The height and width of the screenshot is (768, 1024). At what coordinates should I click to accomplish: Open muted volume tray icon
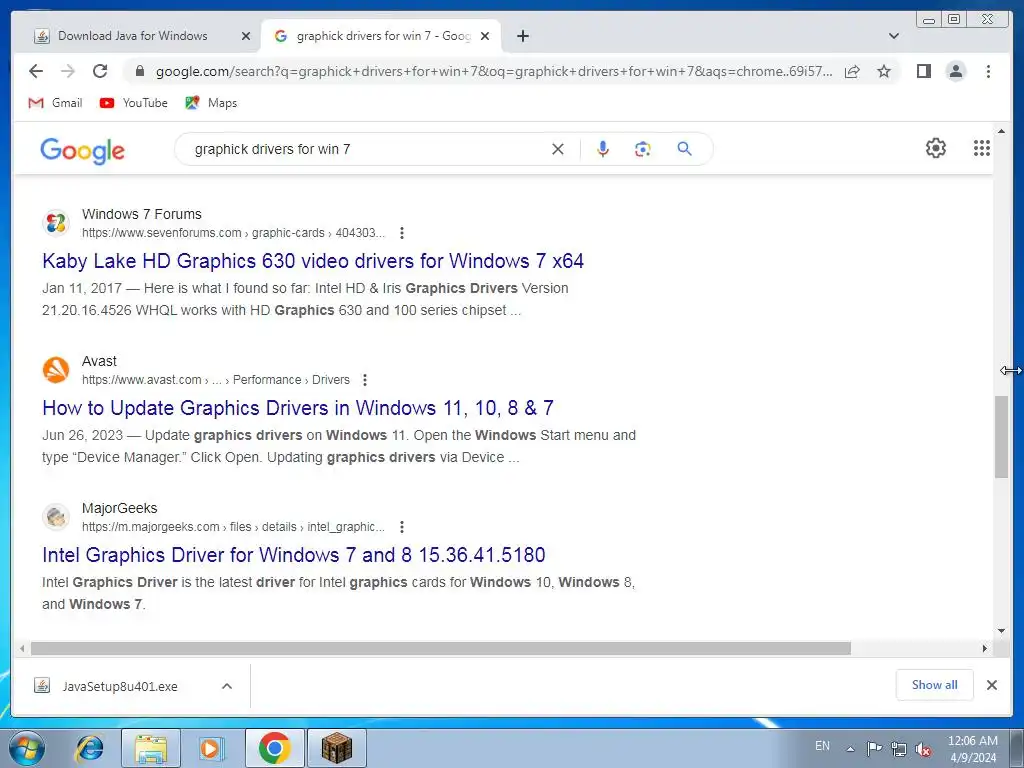tap(923, 749)
